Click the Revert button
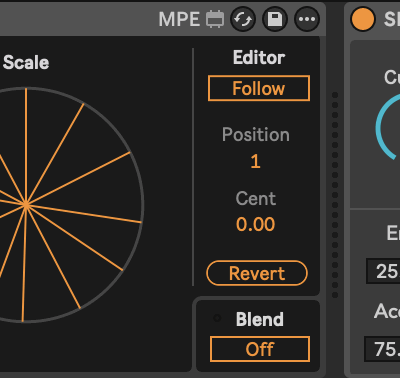The image size is (400, 378). [257, 273]
